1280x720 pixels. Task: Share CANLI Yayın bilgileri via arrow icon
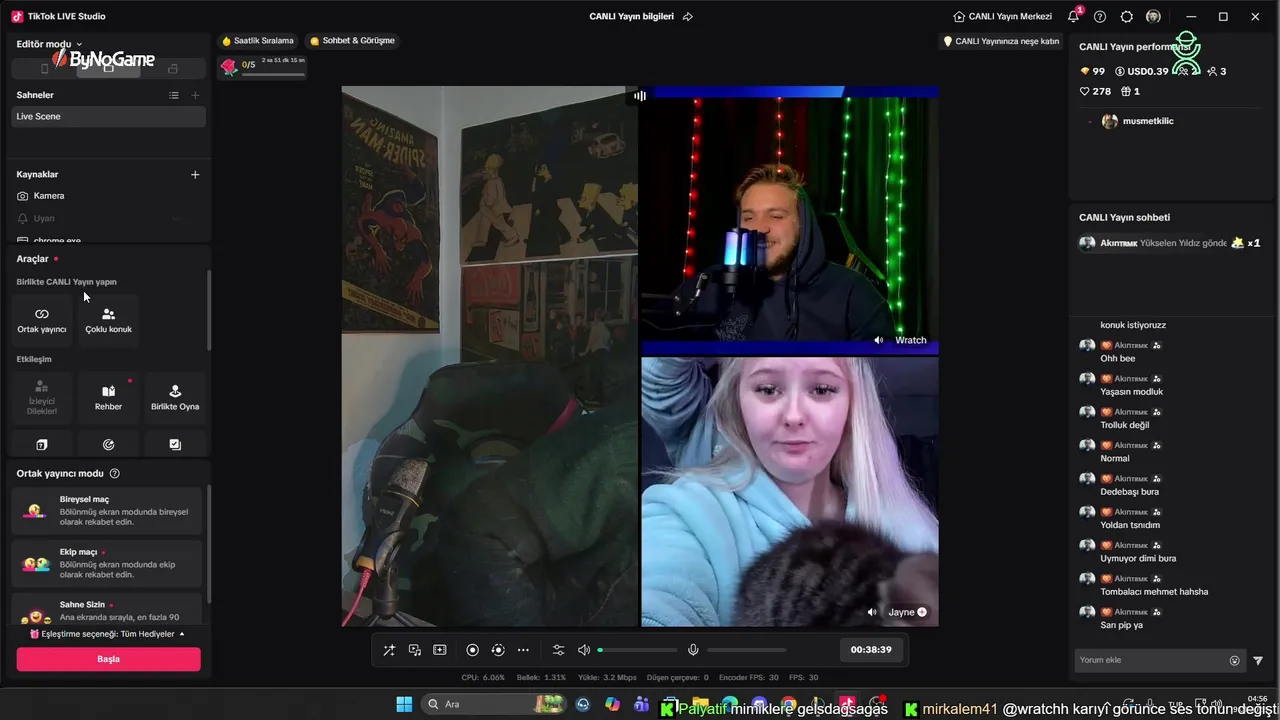688,17
